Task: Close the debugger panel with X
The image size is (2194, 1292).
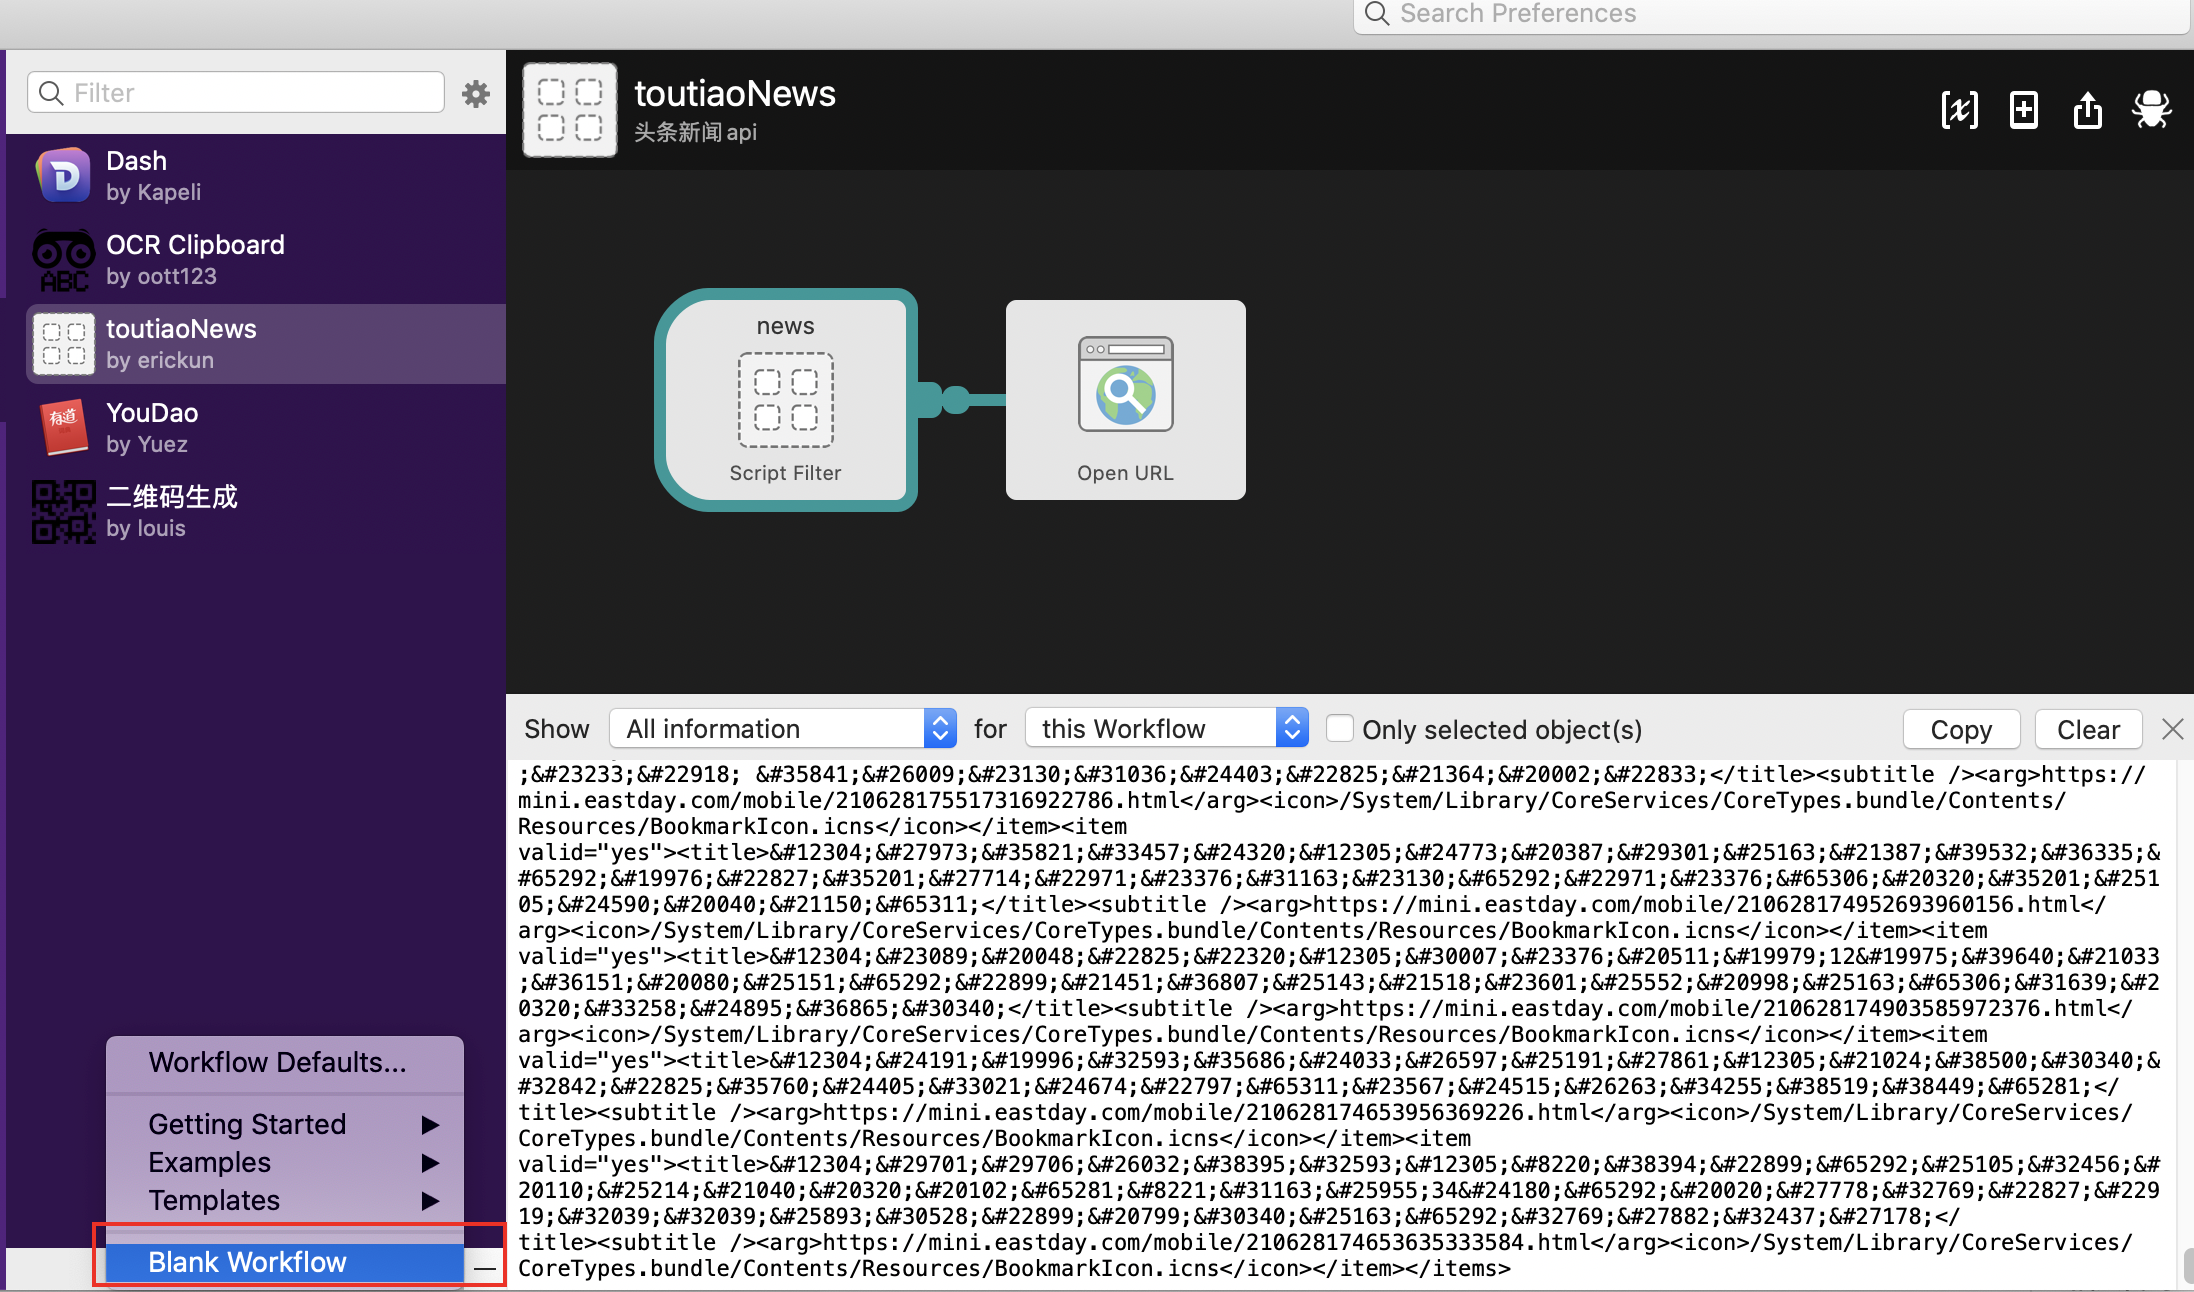Action: [2172, 729]
